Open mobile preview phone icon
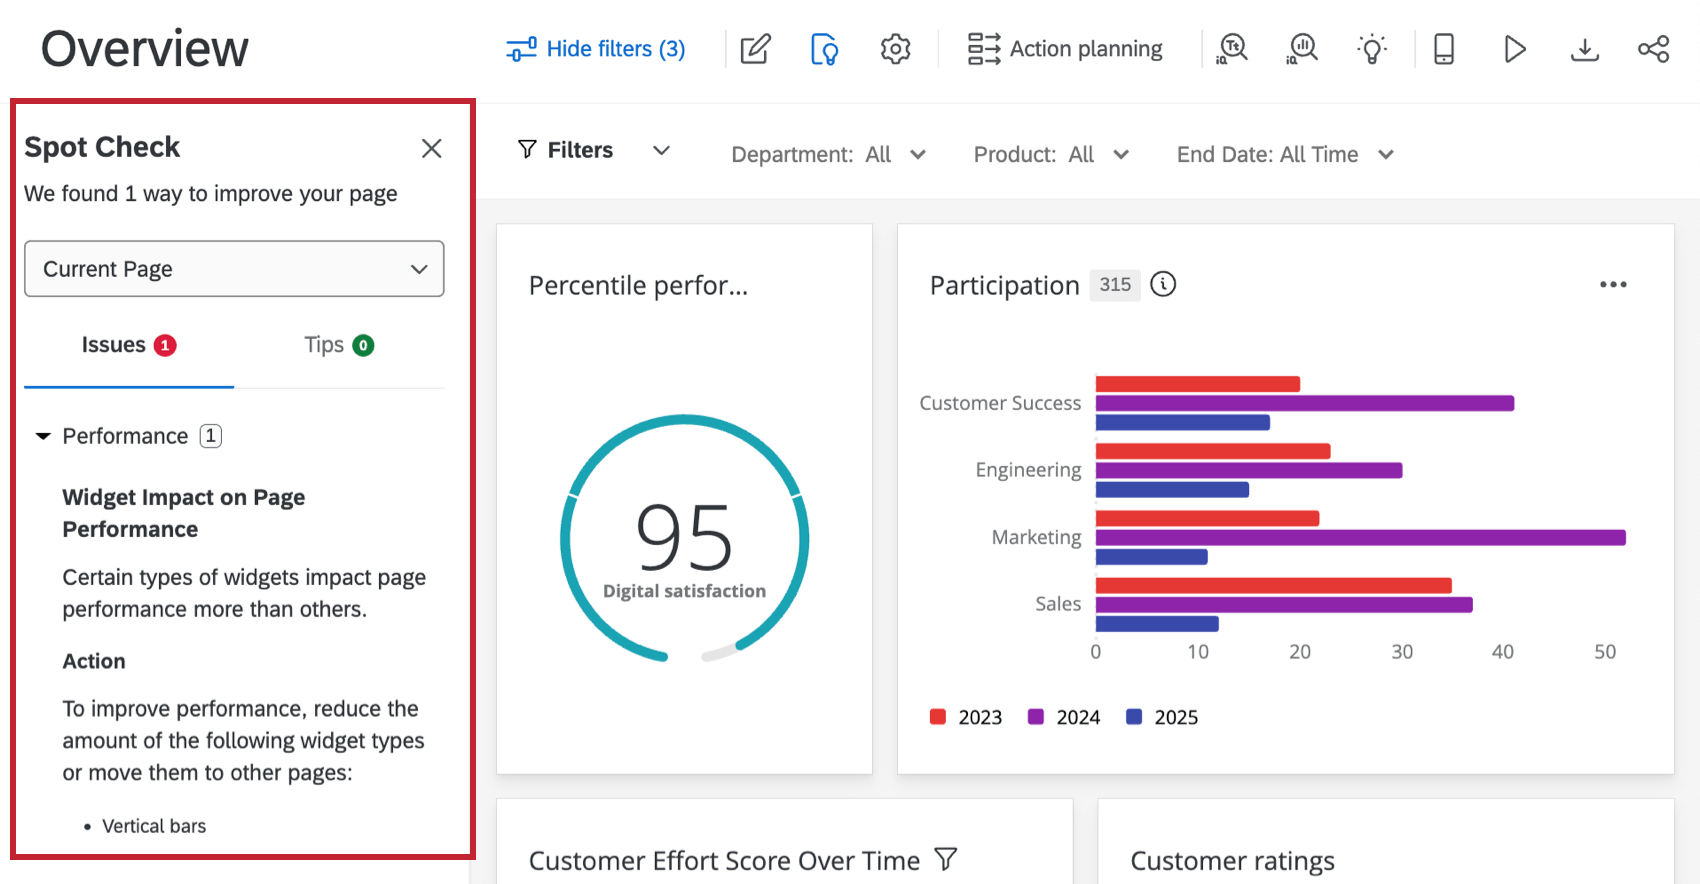The width and height of the screenshot is (1700, 884). coord(1443,49)
